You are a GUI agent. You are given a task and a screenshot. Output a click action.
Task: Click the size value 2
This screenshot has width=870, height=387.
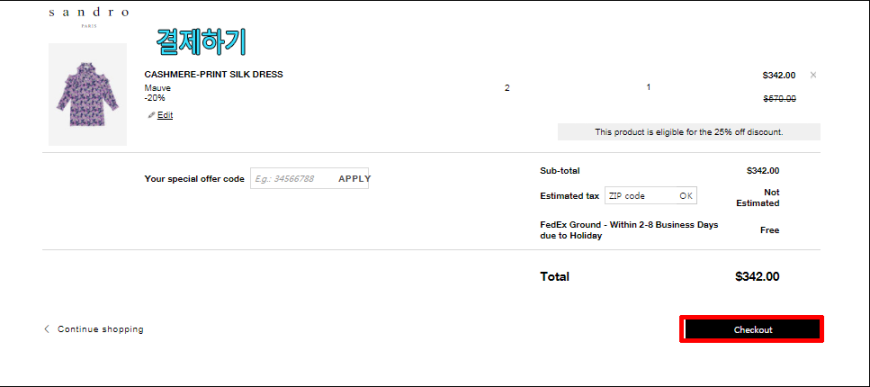[507, 88]
